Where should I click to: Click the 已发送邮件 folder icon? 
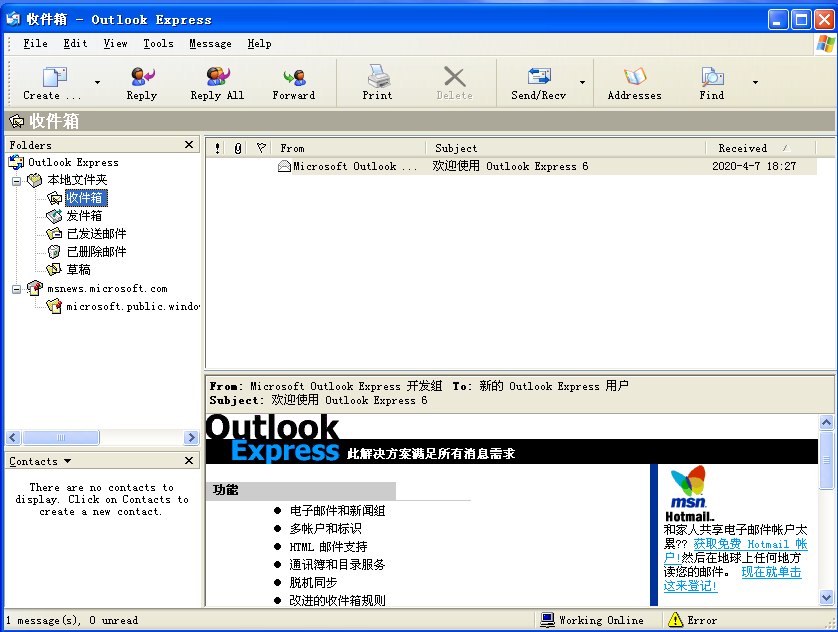click(x=54, y=233)
